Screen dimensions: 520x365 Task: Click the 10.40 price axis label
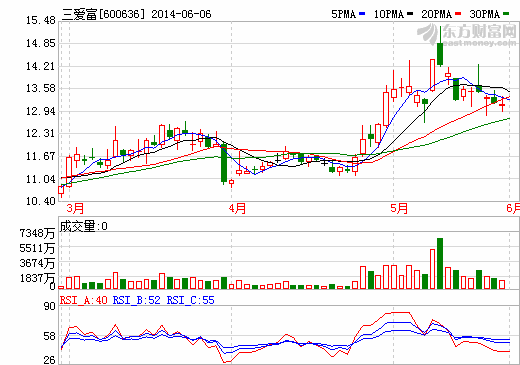coord(41,201)
